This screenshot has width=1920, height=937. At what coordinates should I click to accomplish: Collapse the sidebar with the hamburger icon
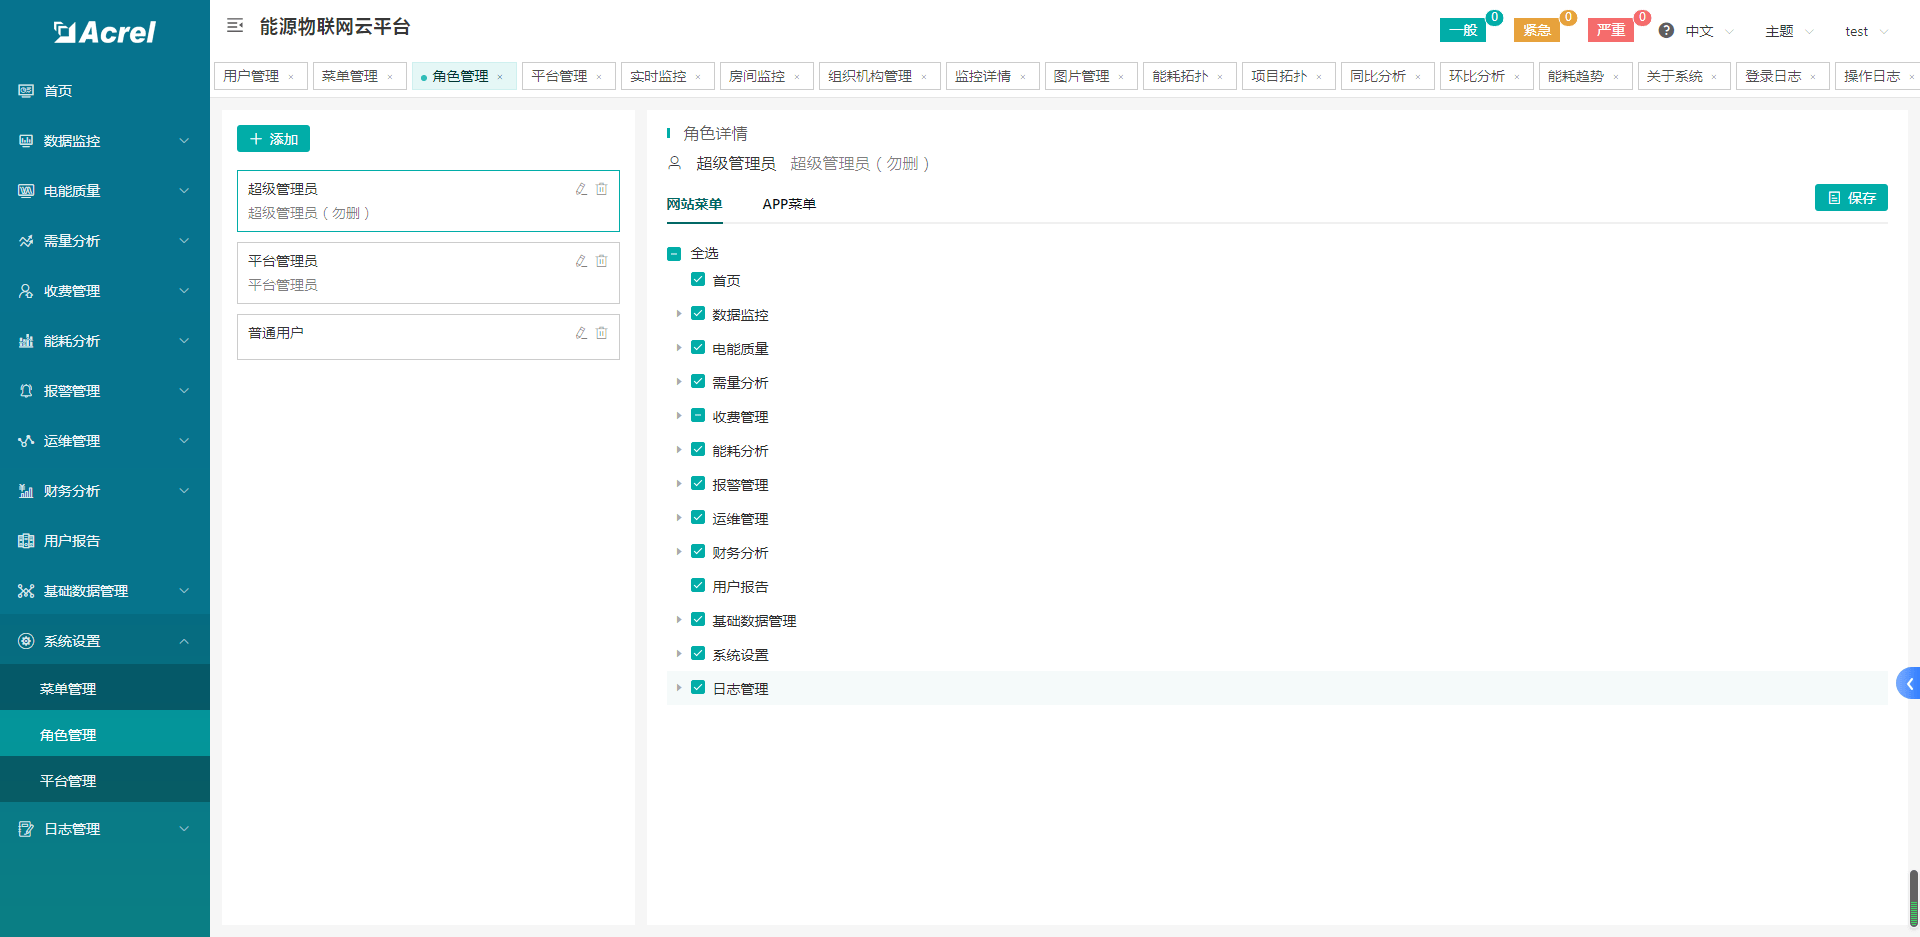point(235,26)
